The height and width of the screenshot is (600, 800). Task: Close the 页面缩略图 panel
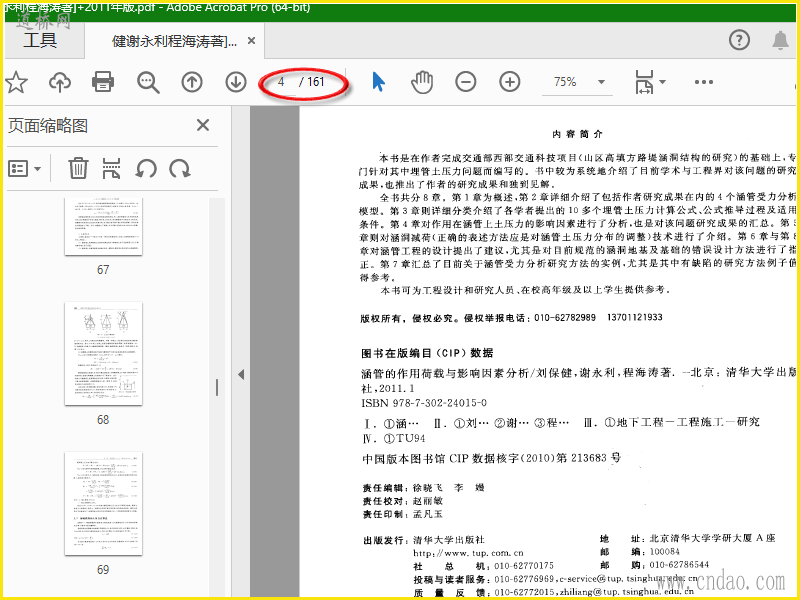pyautogui.click(x=203, y=125)
